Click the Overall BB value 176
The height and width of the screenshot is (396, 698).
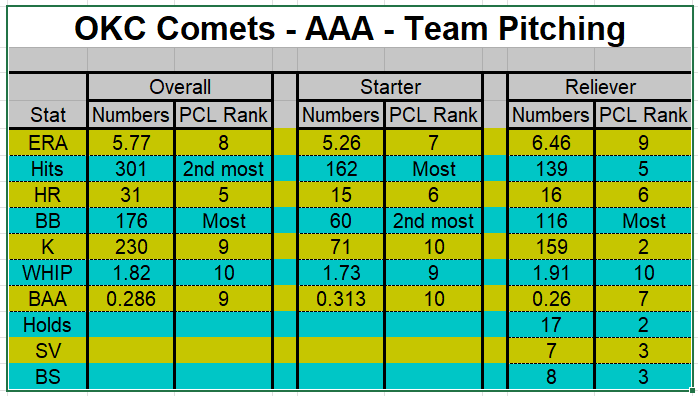[x=131, y=221]
